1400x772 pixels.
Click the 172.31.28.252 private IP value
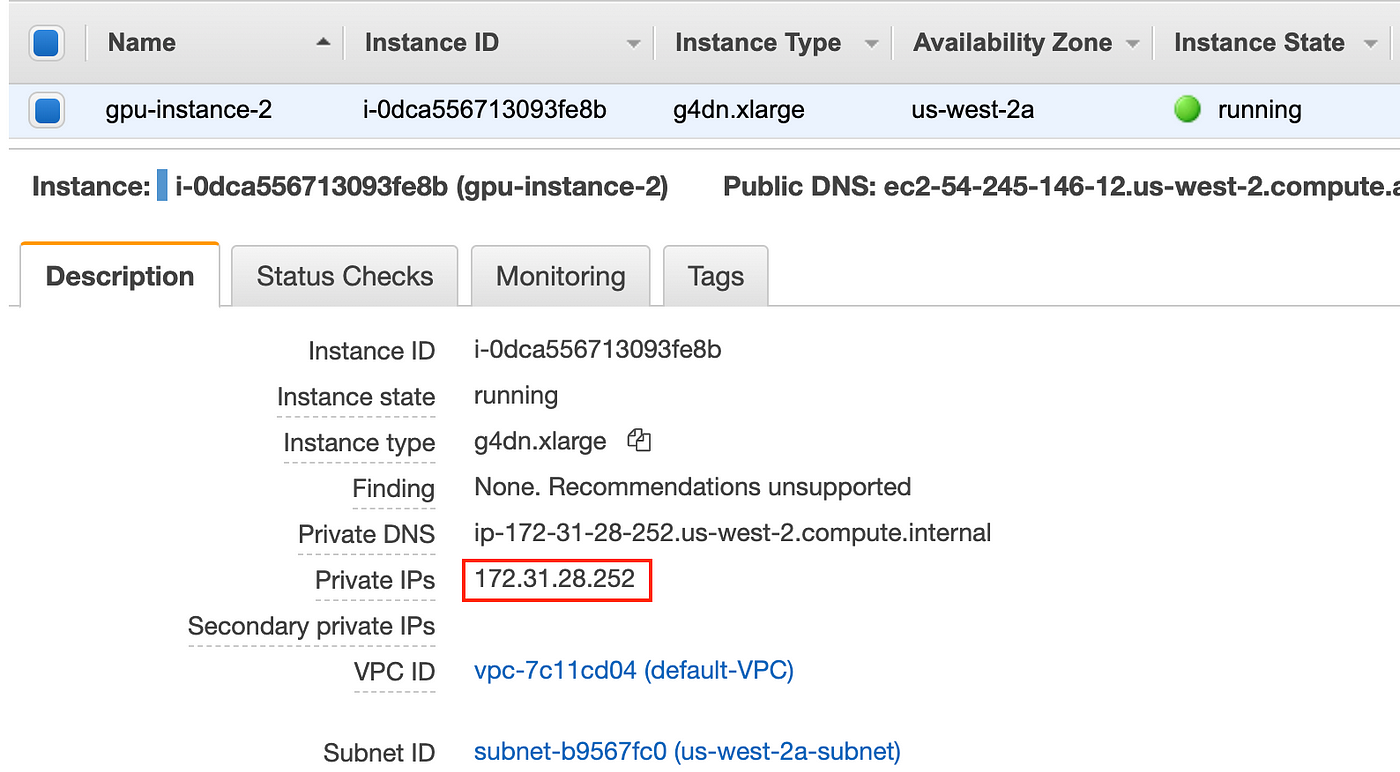[x=555, y=579]
